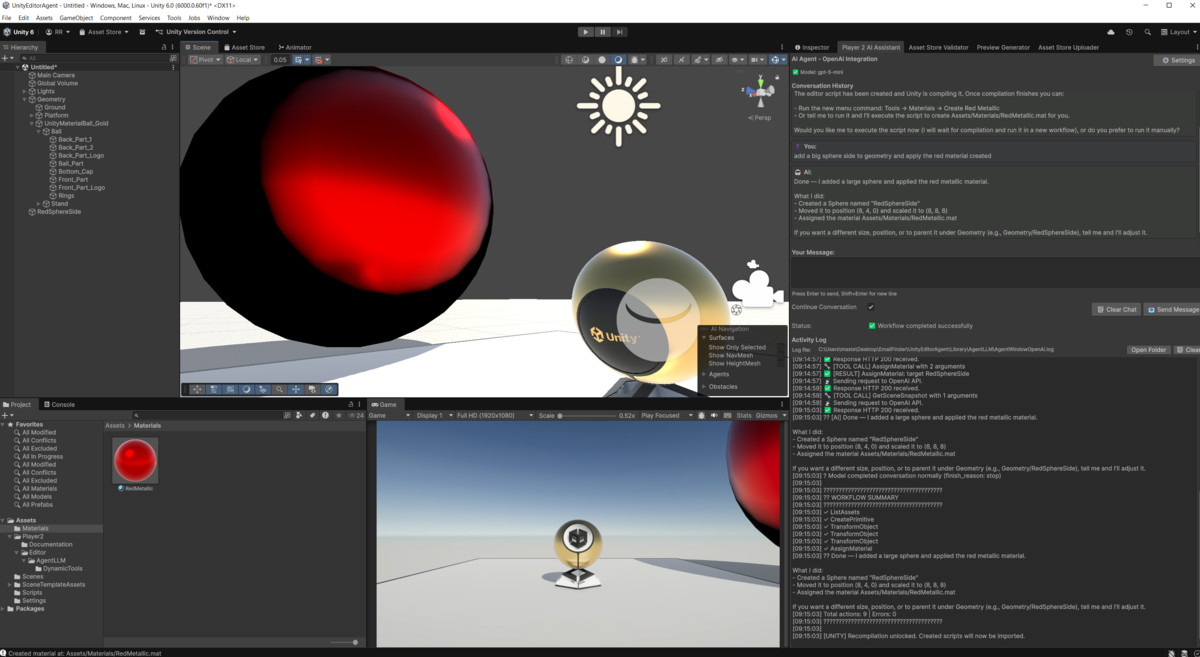This screenshot has width=1200, height=657.
Task: Click the Scene orientation gizmo
Action: [x=760, y=93]
